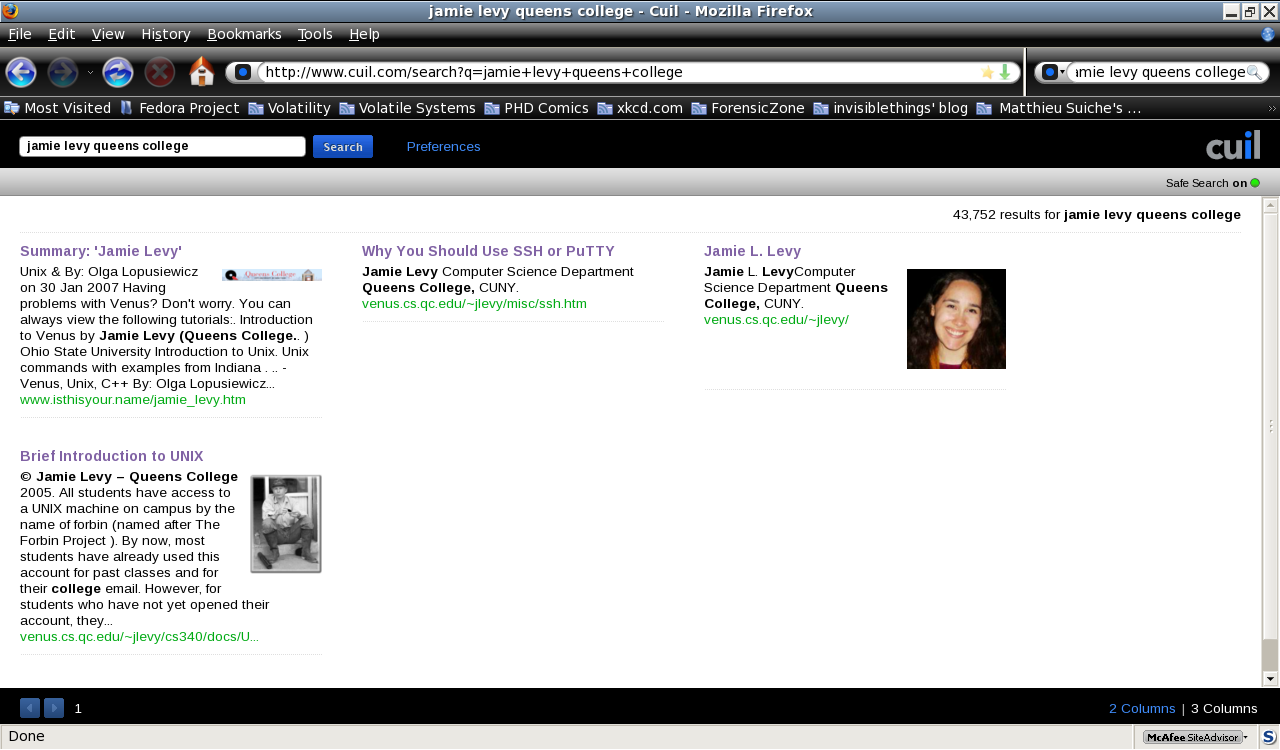Click the browser search box text field
1280x750 pixels.
click(1158, 72)
